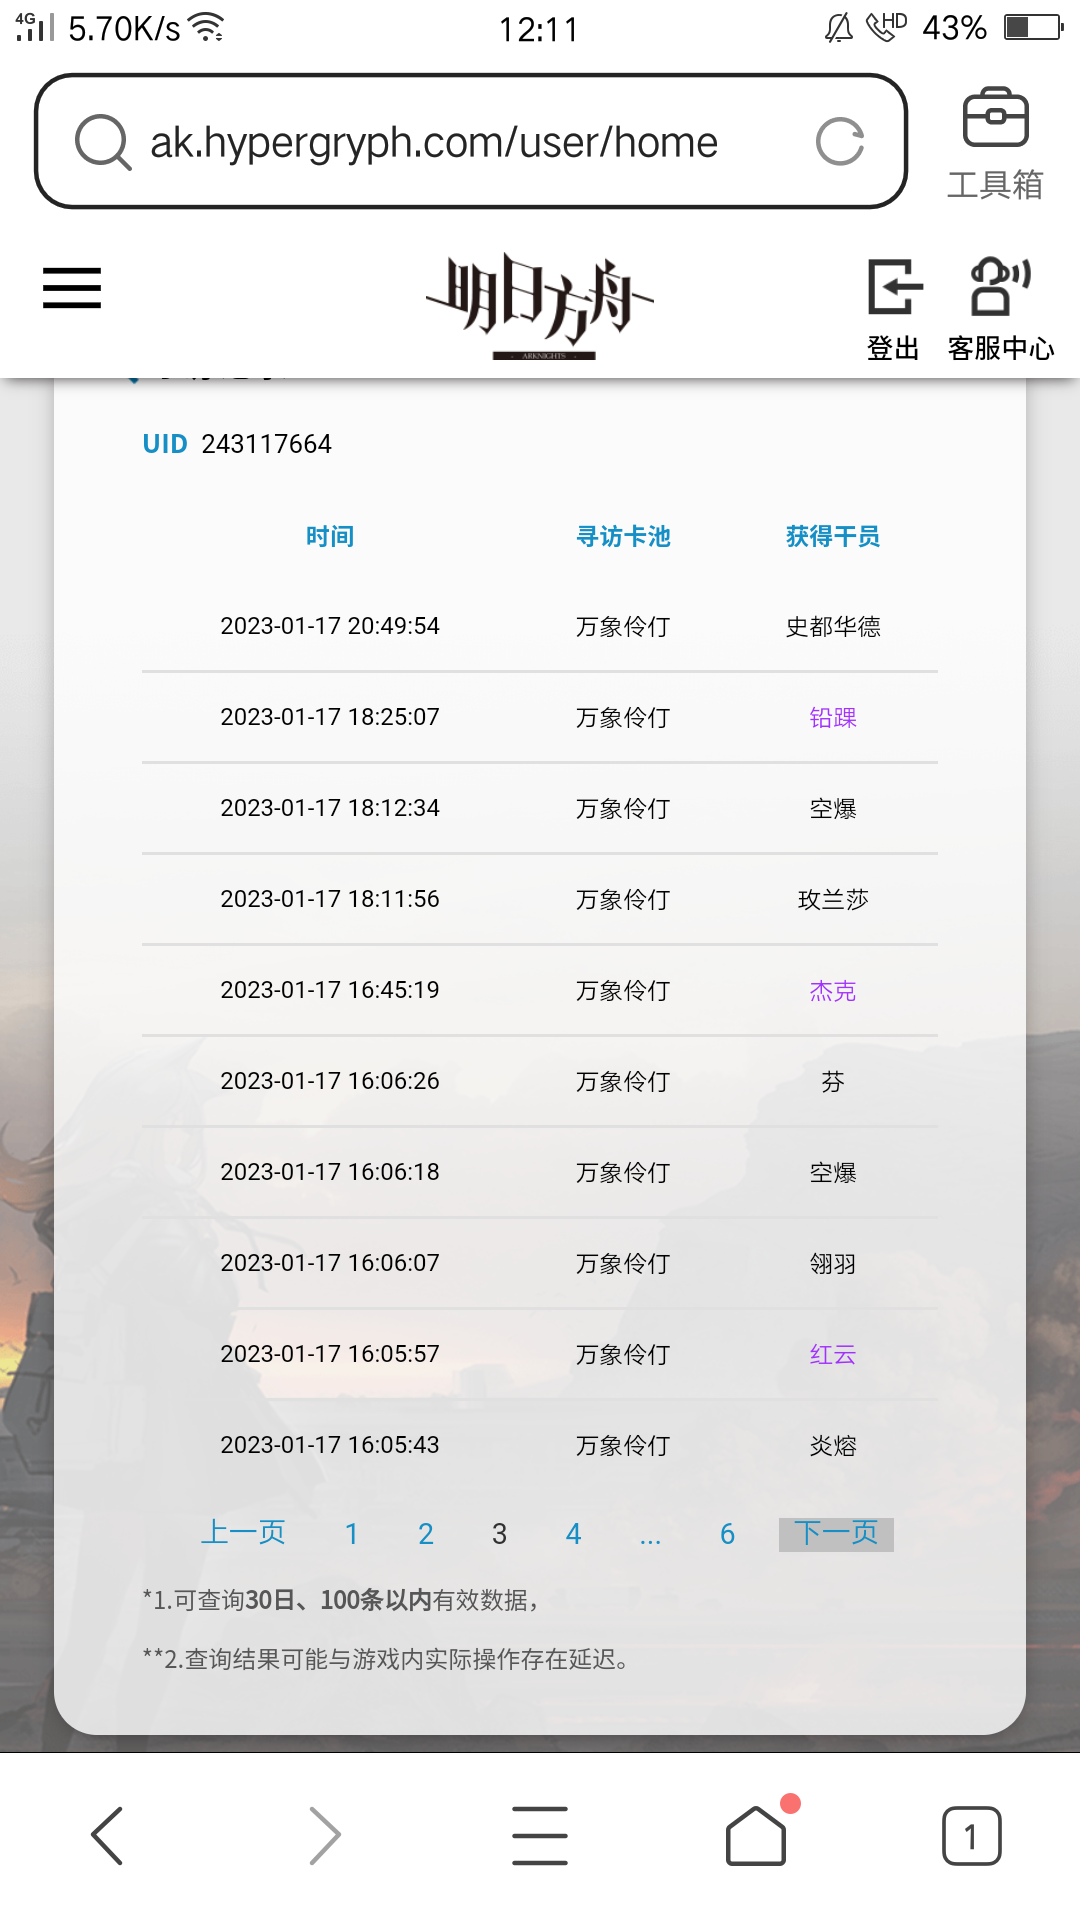Click operator name 史都华德
Image resolution: width=1080 pixels, height=1920 pixels.
point(833,626)
